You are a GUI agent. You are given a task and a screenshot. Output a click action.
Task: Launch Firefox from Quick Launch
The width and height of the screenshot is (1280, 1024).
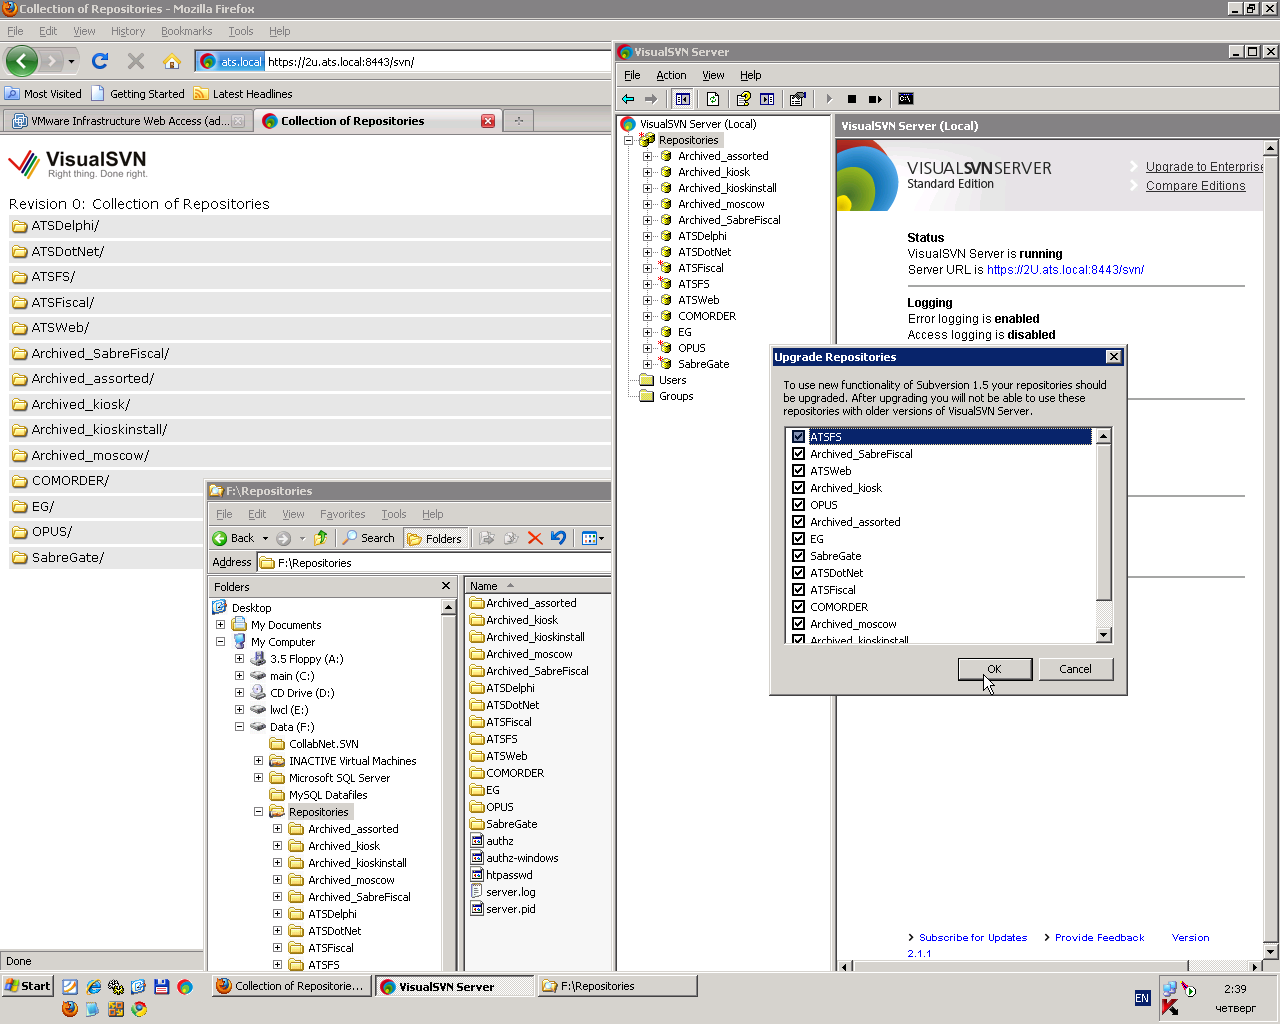(69, 1009)
